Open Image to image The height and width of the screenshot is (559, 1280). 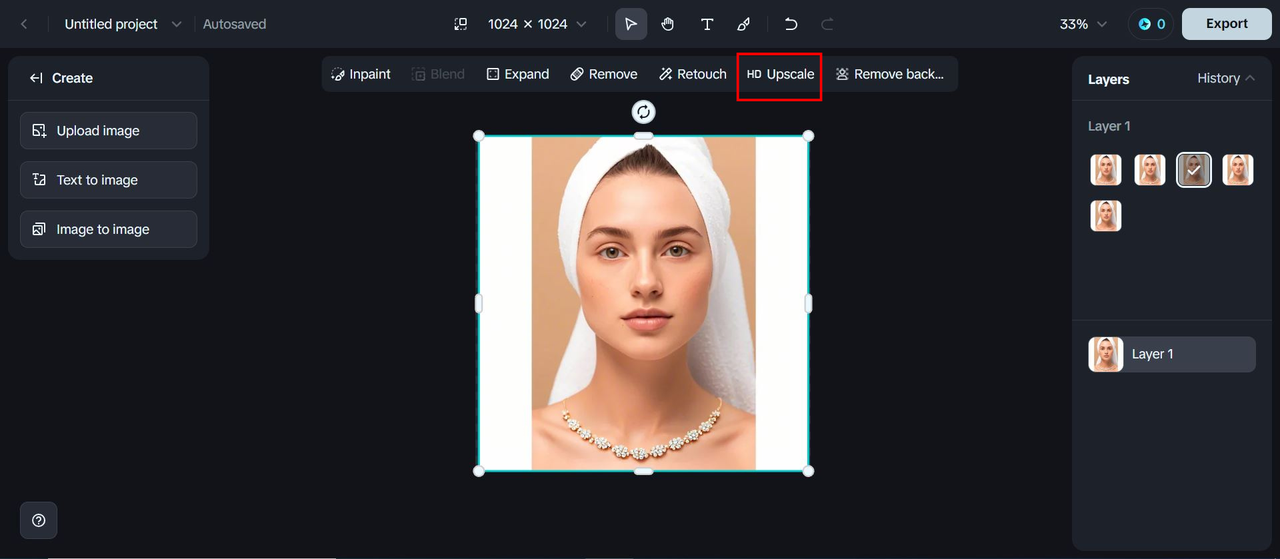click(x=108, y=229)
